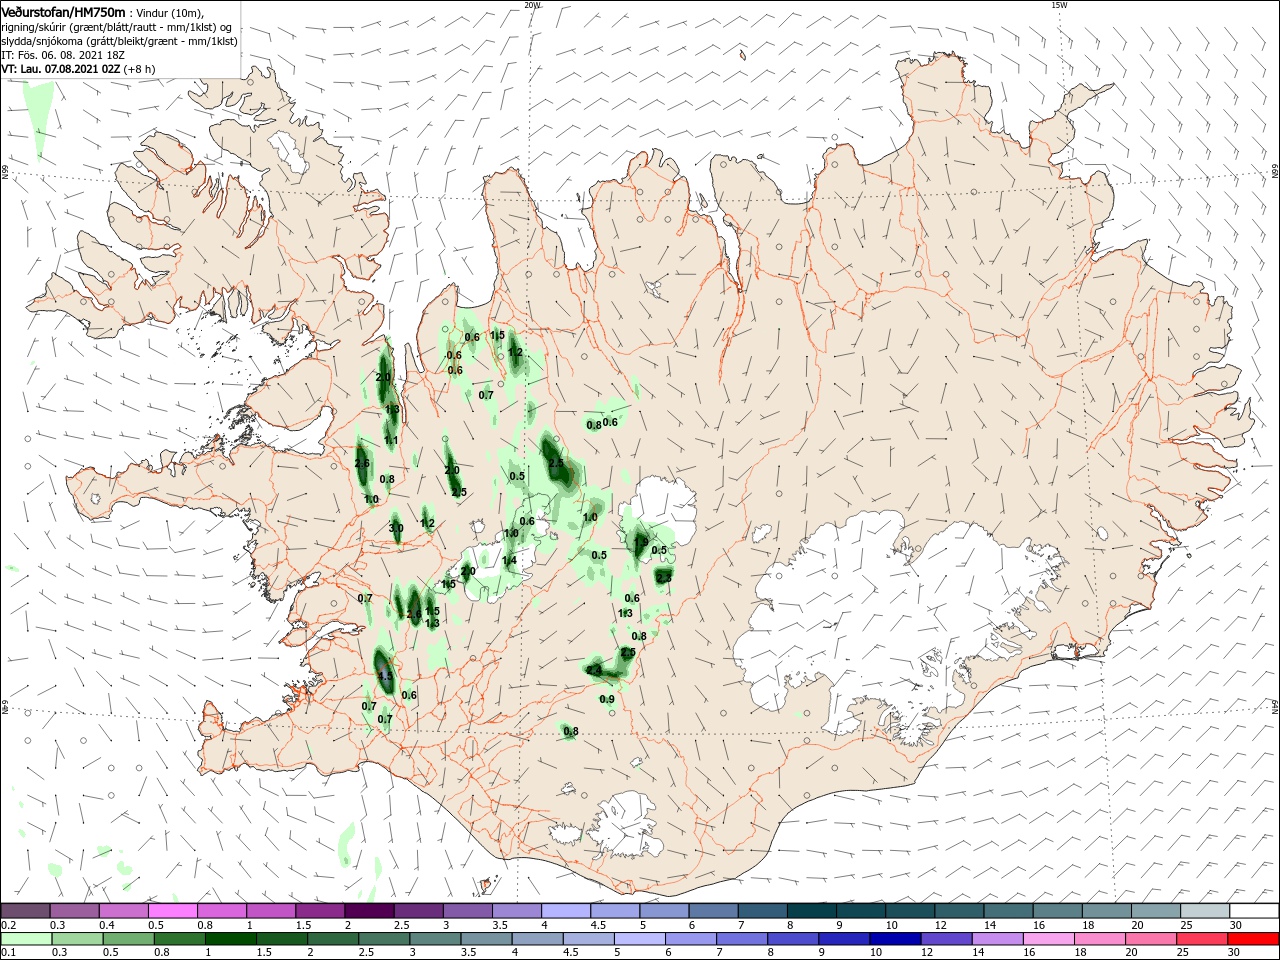Pick the purple 1.5 snow legend swatch
The height and width of the screenshot is (960, 1280).
tap(320, 911)
